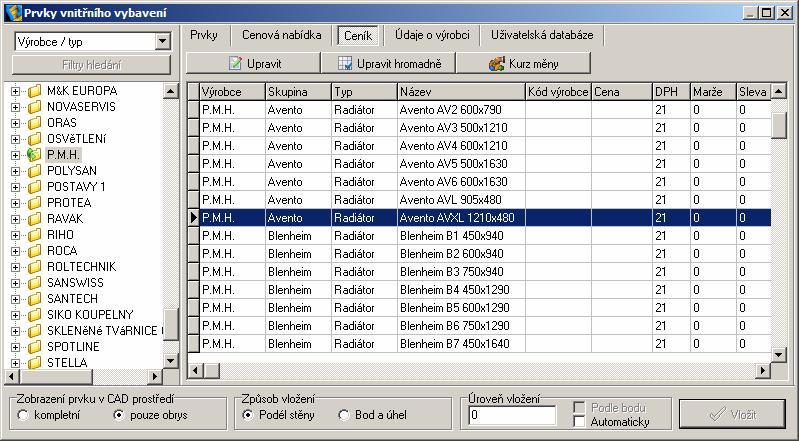Click the ROLTECHNIK folder icon
The height and width of the screenshot is (441, 799).
[x=34, y=267]
